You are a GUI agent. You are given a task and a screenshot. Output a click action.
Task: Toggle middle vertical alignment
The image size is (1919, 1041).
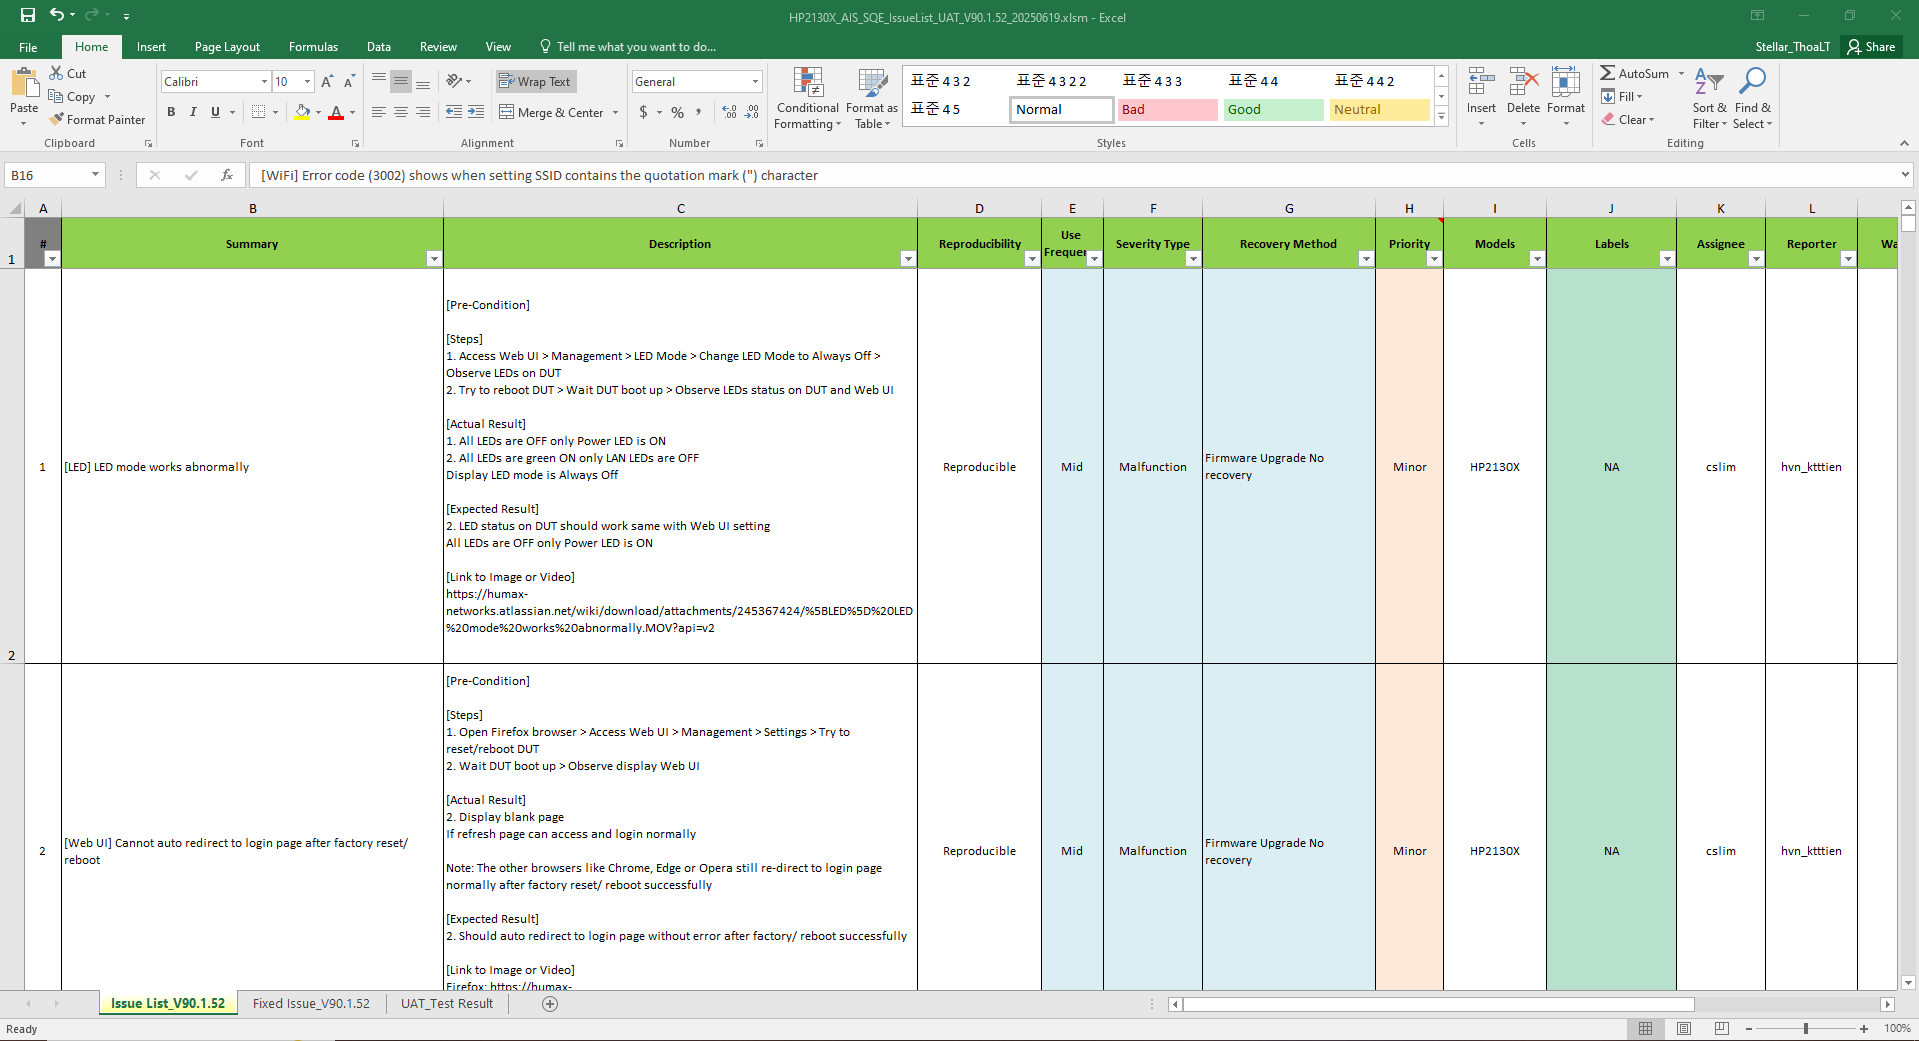coord(401,81)
